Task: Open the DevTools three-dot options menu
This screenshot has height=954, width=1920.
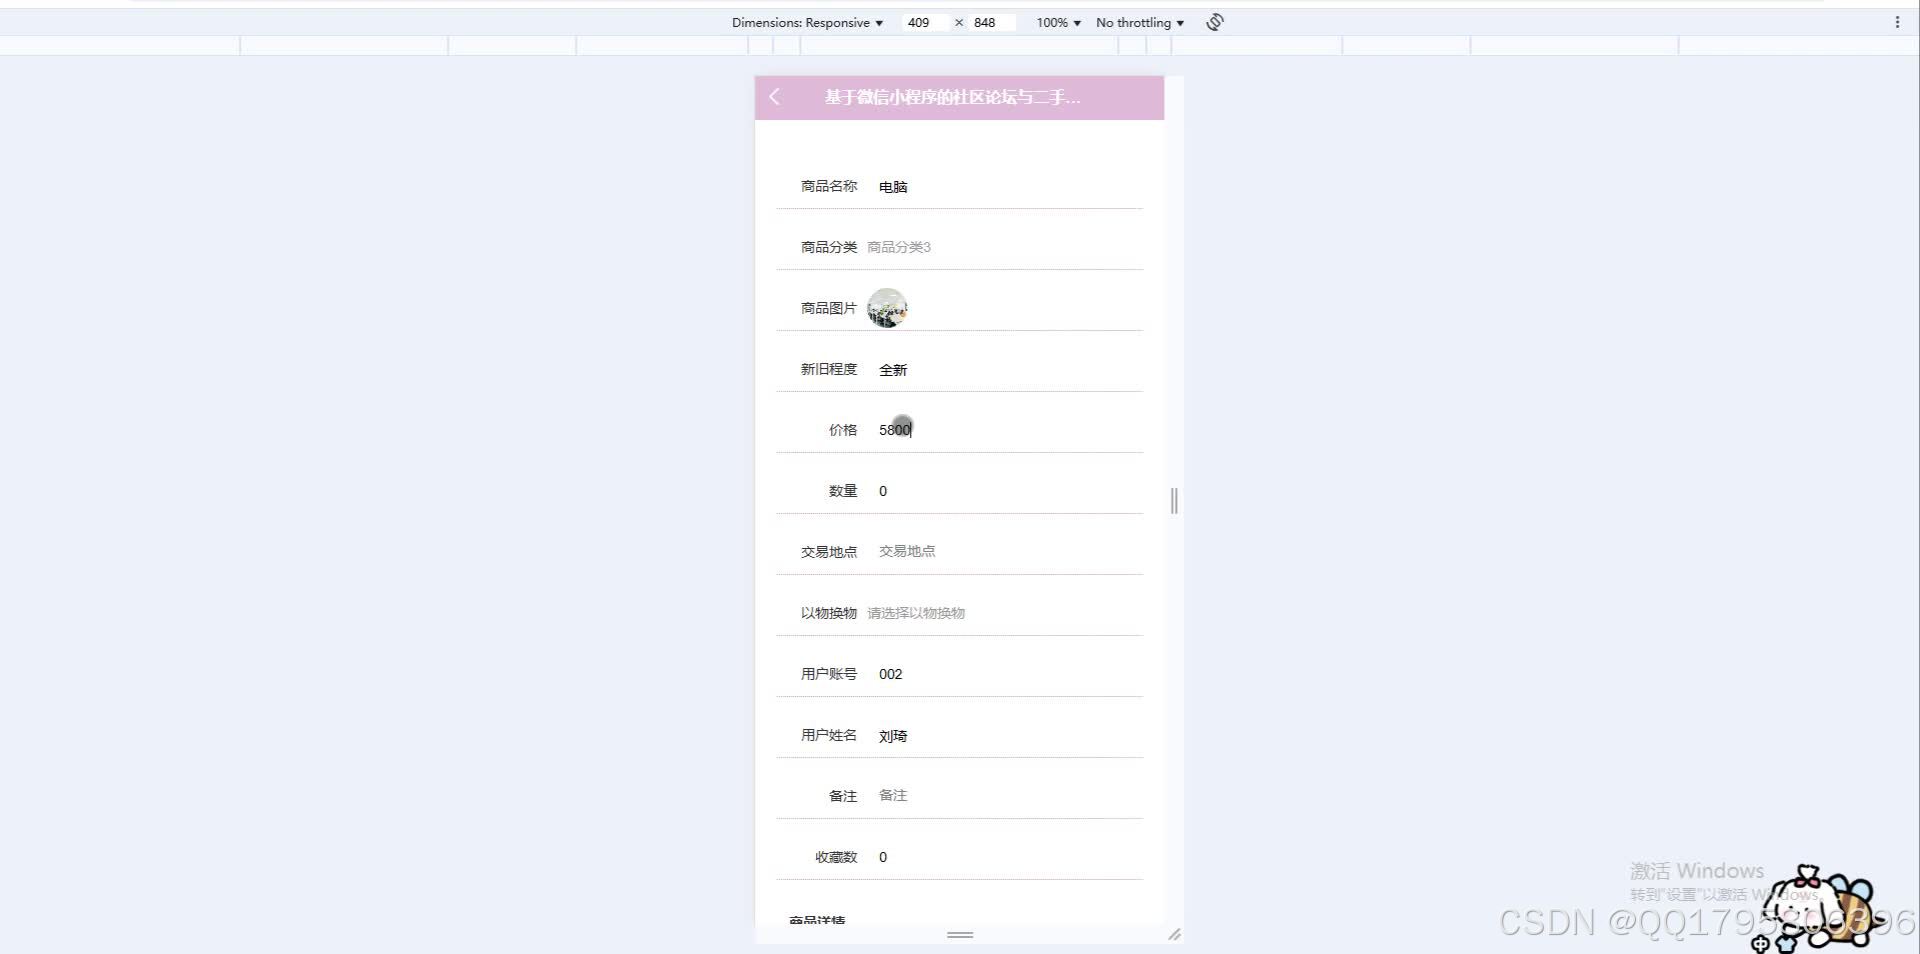Action: pyautogui.click(x=1898, y=21)
